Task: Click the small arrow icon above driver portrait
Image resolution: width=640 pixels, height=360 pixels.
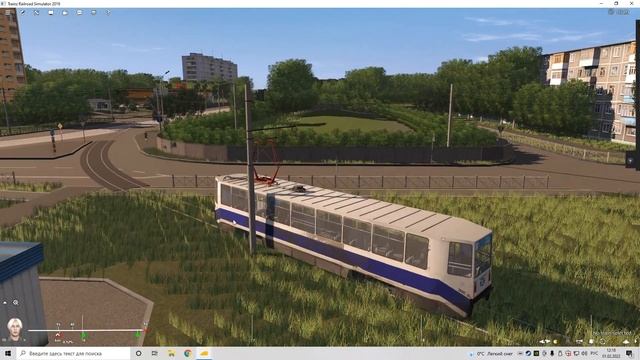Action: point(5,302)
